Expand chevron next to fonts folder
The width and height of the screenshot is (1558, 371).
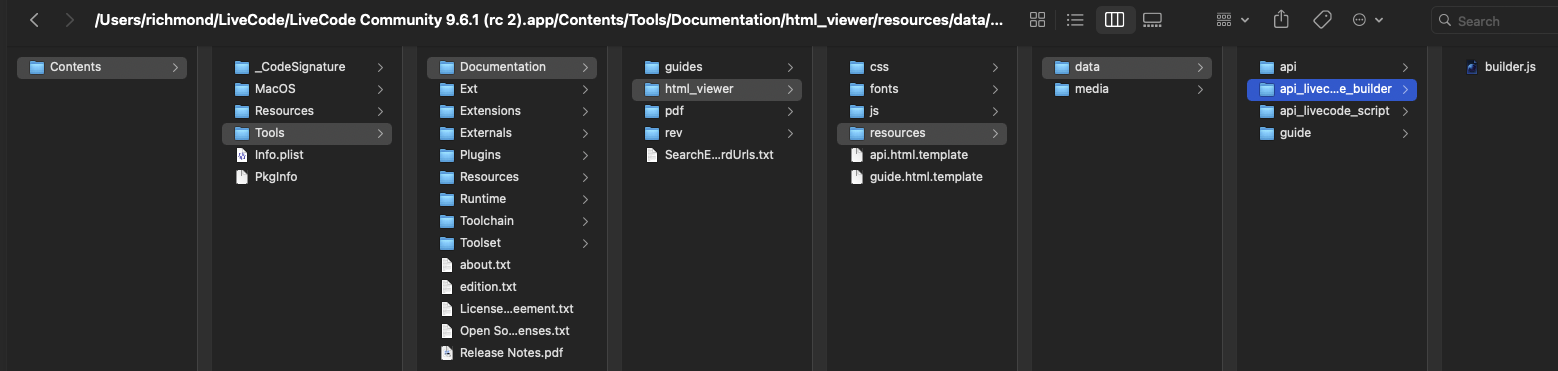point(995,89)
